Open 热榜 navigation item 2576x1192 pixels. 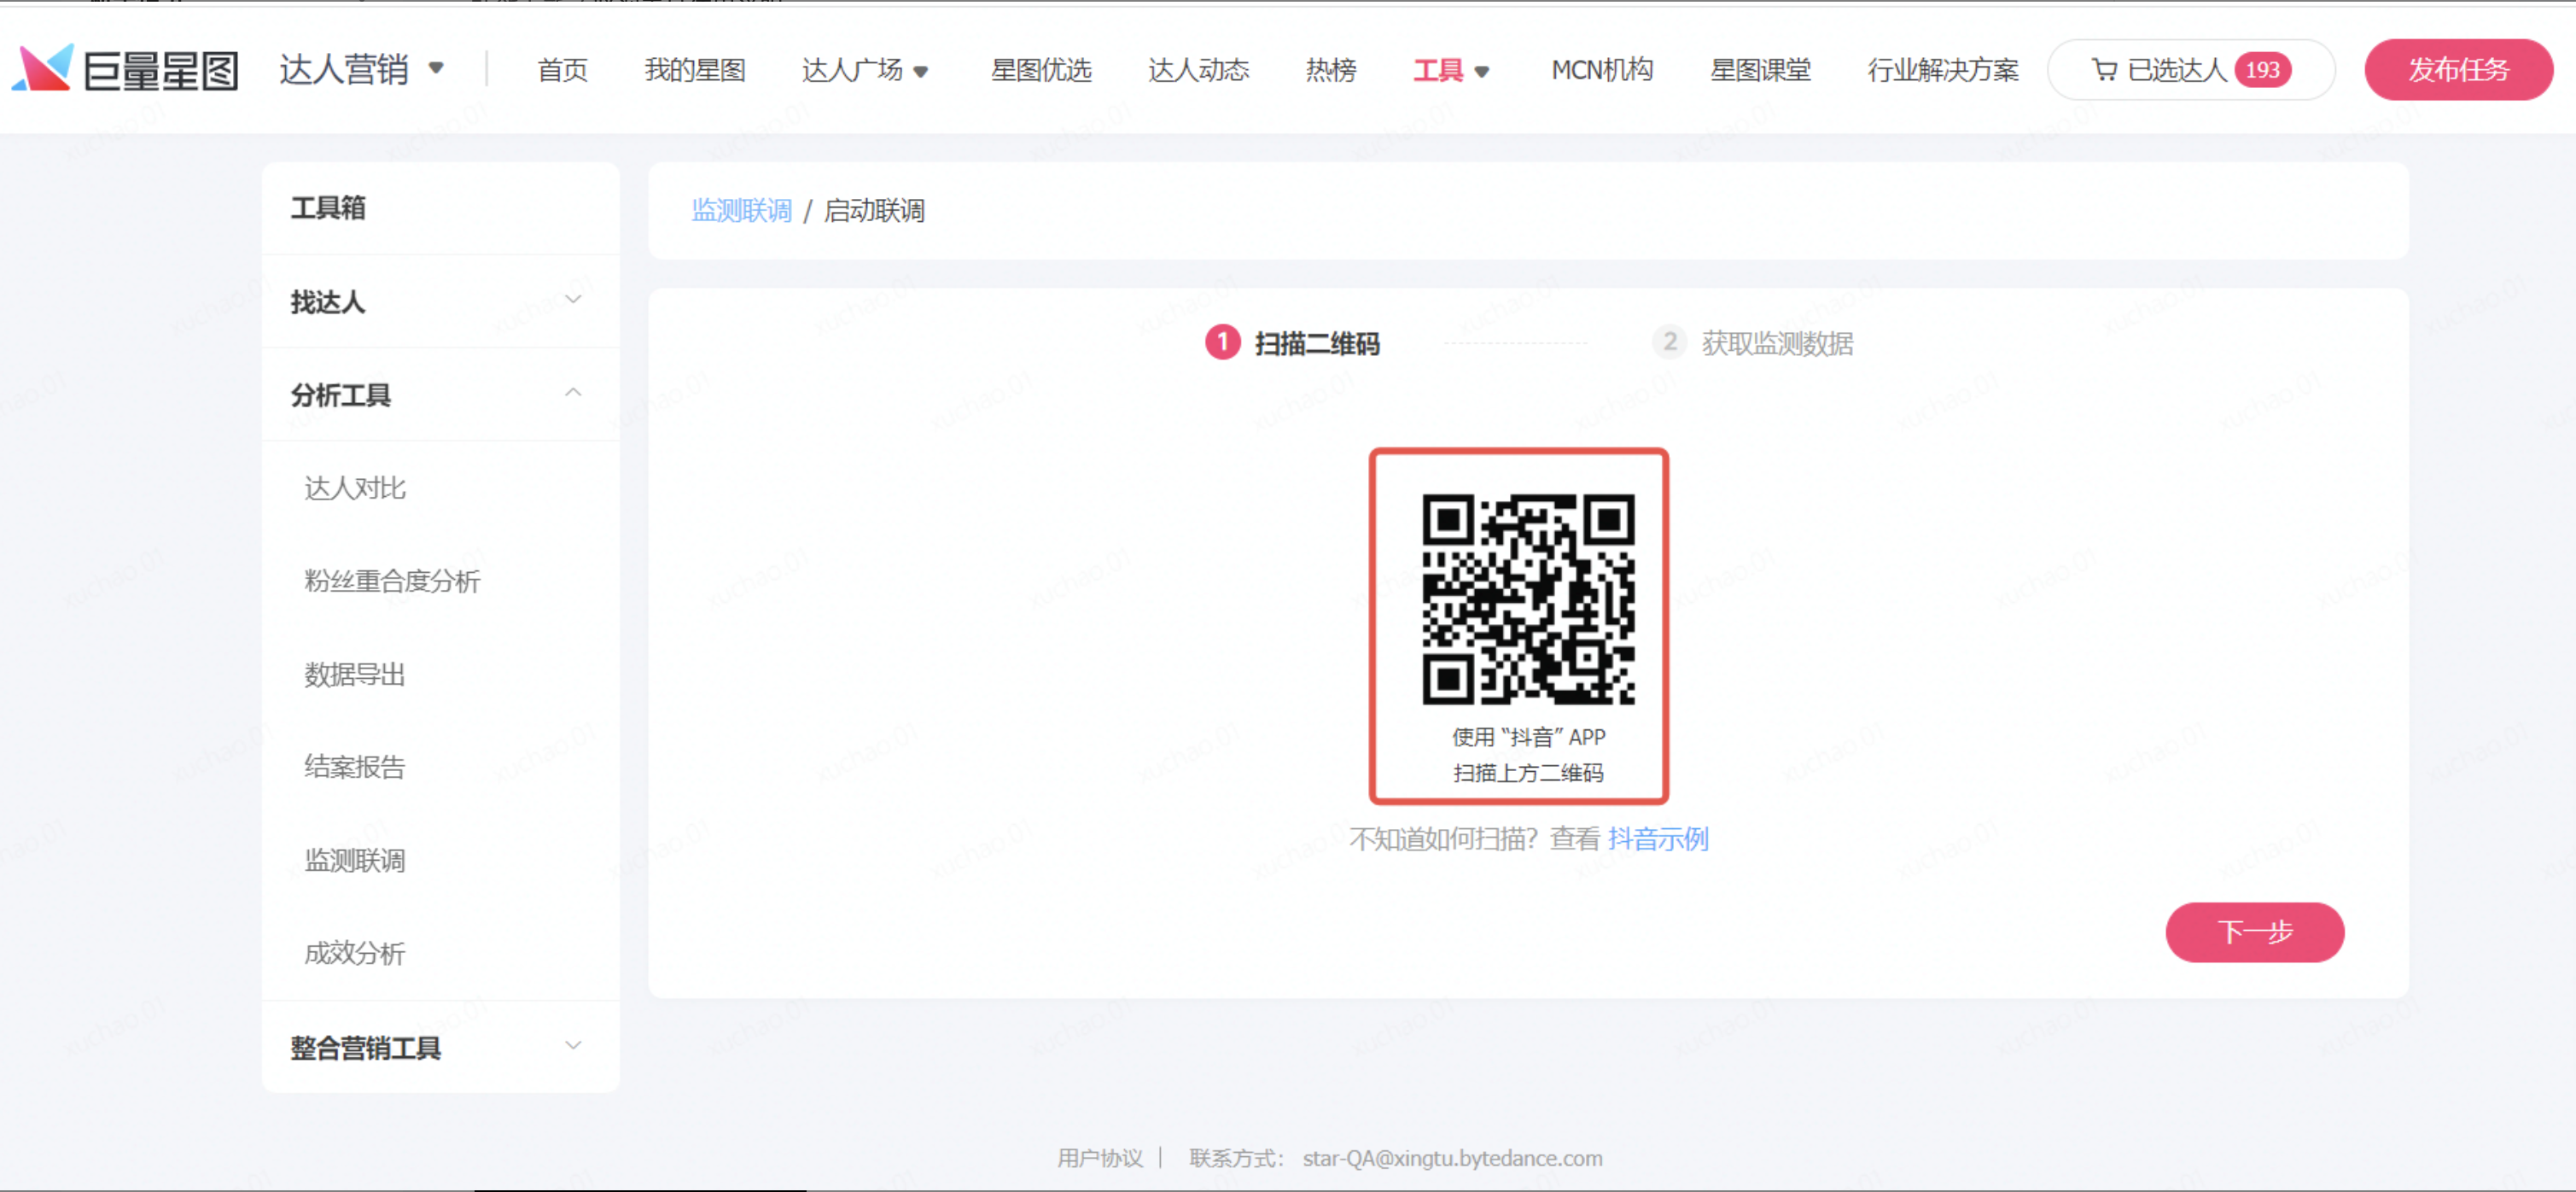pyautogui.click(x=1330, y=70)
